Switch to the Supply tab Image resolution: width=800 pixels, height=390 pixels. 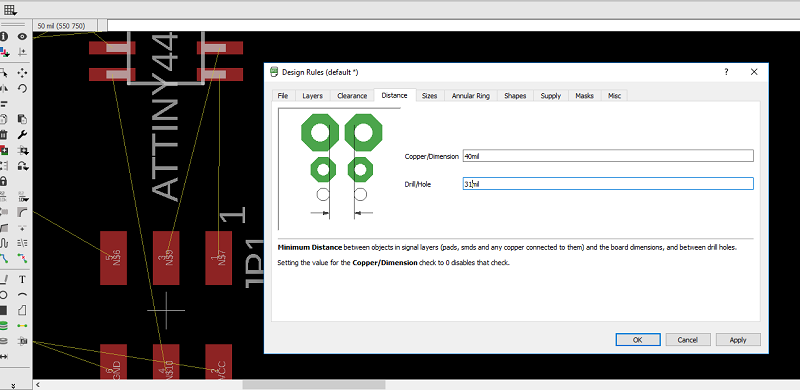click(x=551, y=95)
